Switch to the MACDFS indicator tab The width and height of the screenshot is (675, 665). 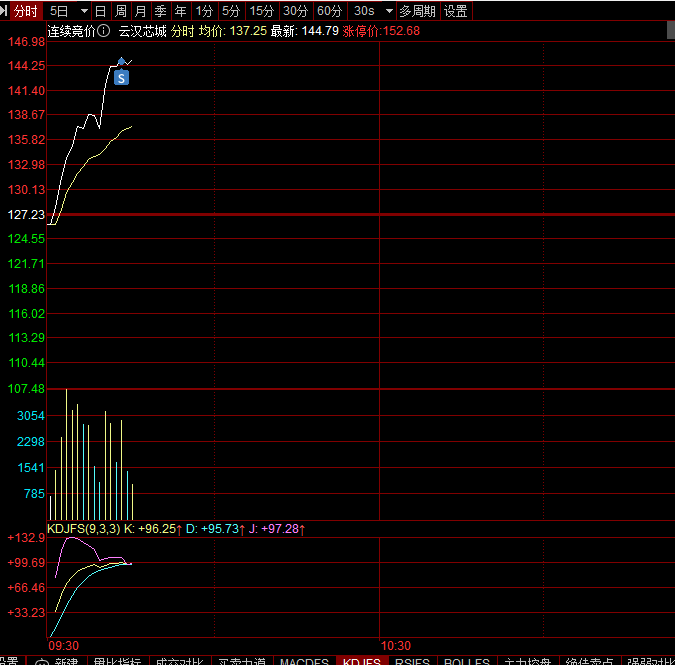pyautogui.click(x=304, y=661)
